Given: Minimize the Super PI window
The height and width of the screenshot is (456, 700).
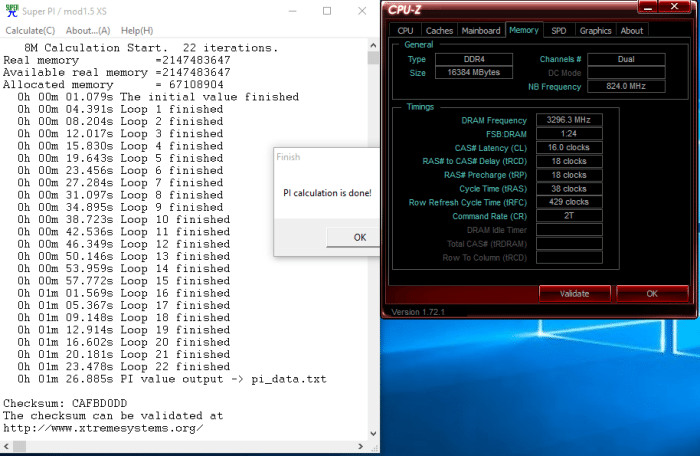Looking at the screenshot, I should click(292, 11).
